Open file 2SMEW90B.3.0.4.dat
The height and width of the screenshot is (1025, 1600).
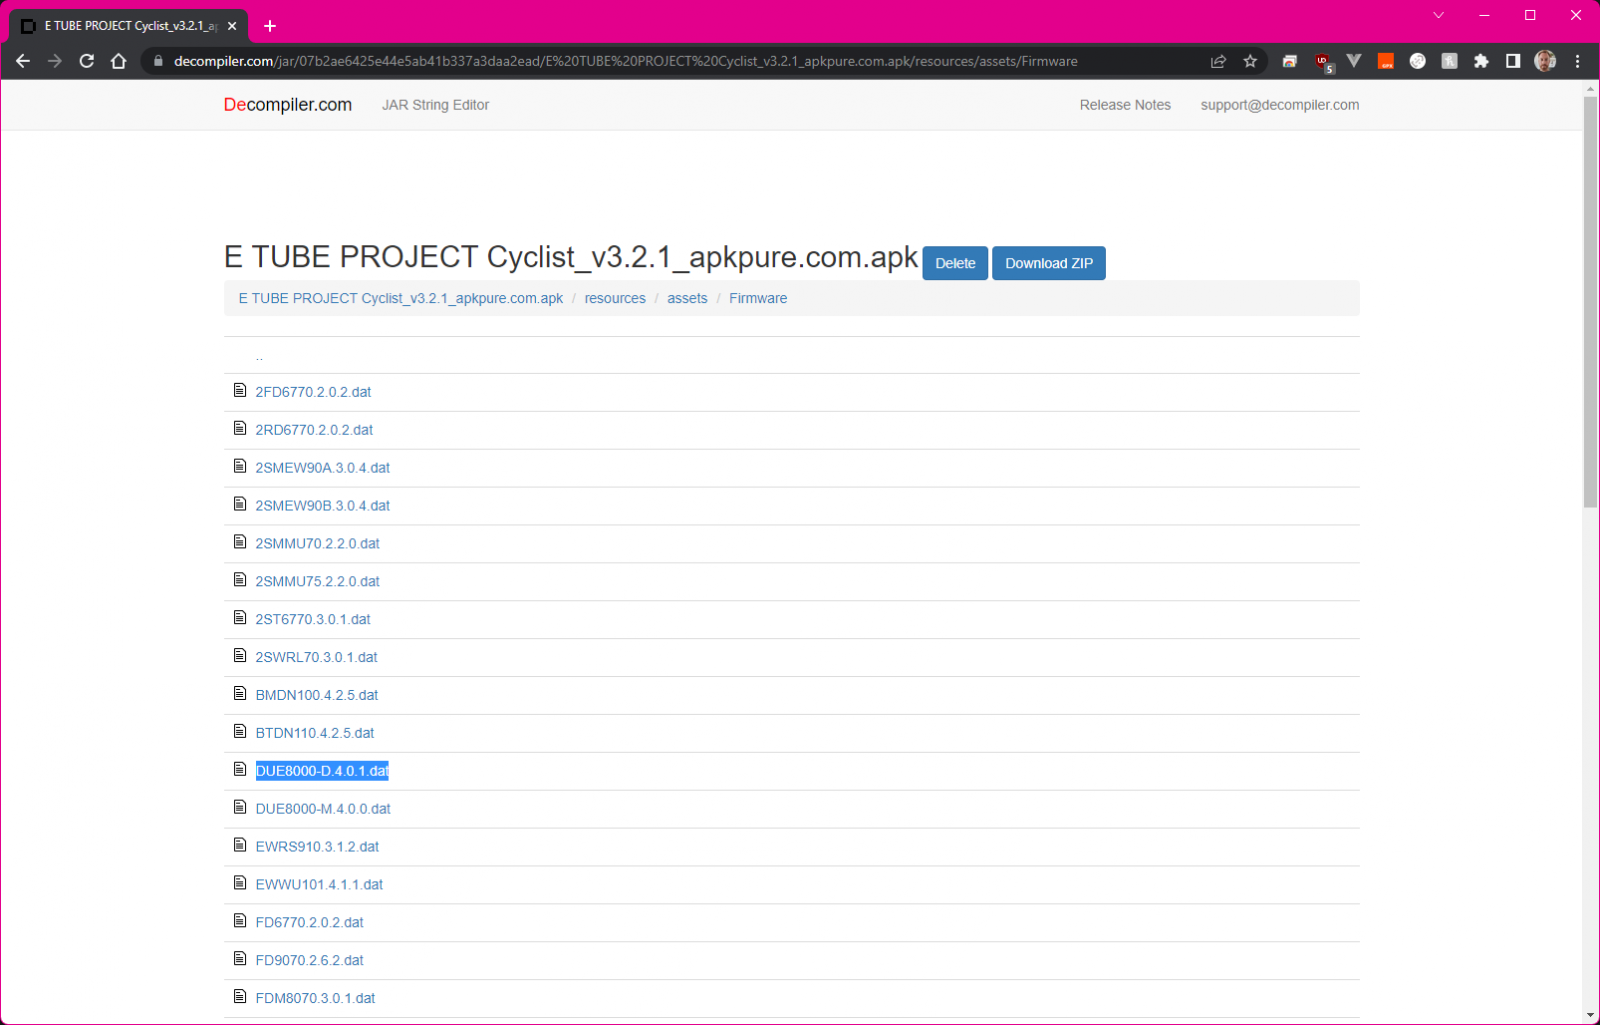[323, 506]
